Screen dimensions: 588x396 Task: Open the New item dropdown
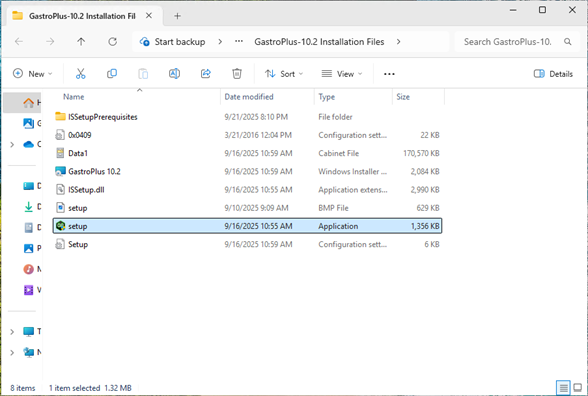click(x=32, y=74)
